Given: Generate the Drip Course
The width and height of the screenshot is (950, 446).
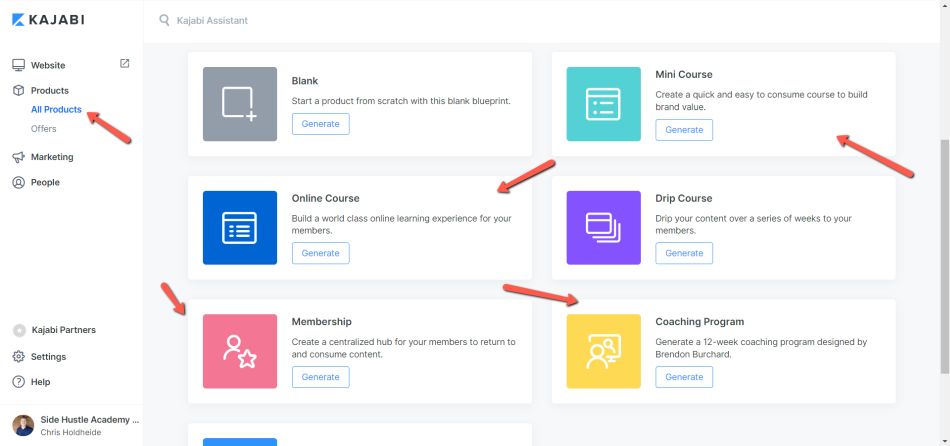Looking at the screenshot, I should (684, 253).
